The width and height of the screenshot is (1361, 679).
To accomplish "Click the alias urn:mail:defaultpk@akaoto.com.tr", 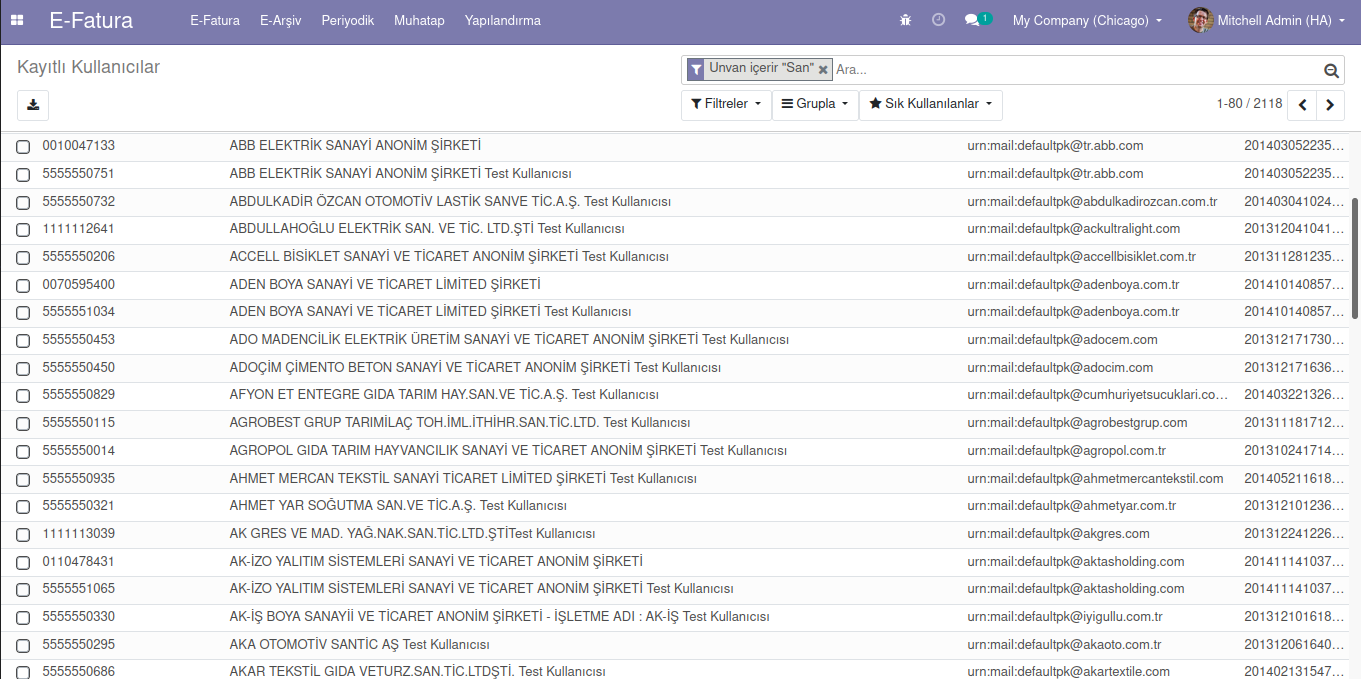I will [x=1064, y=645].
